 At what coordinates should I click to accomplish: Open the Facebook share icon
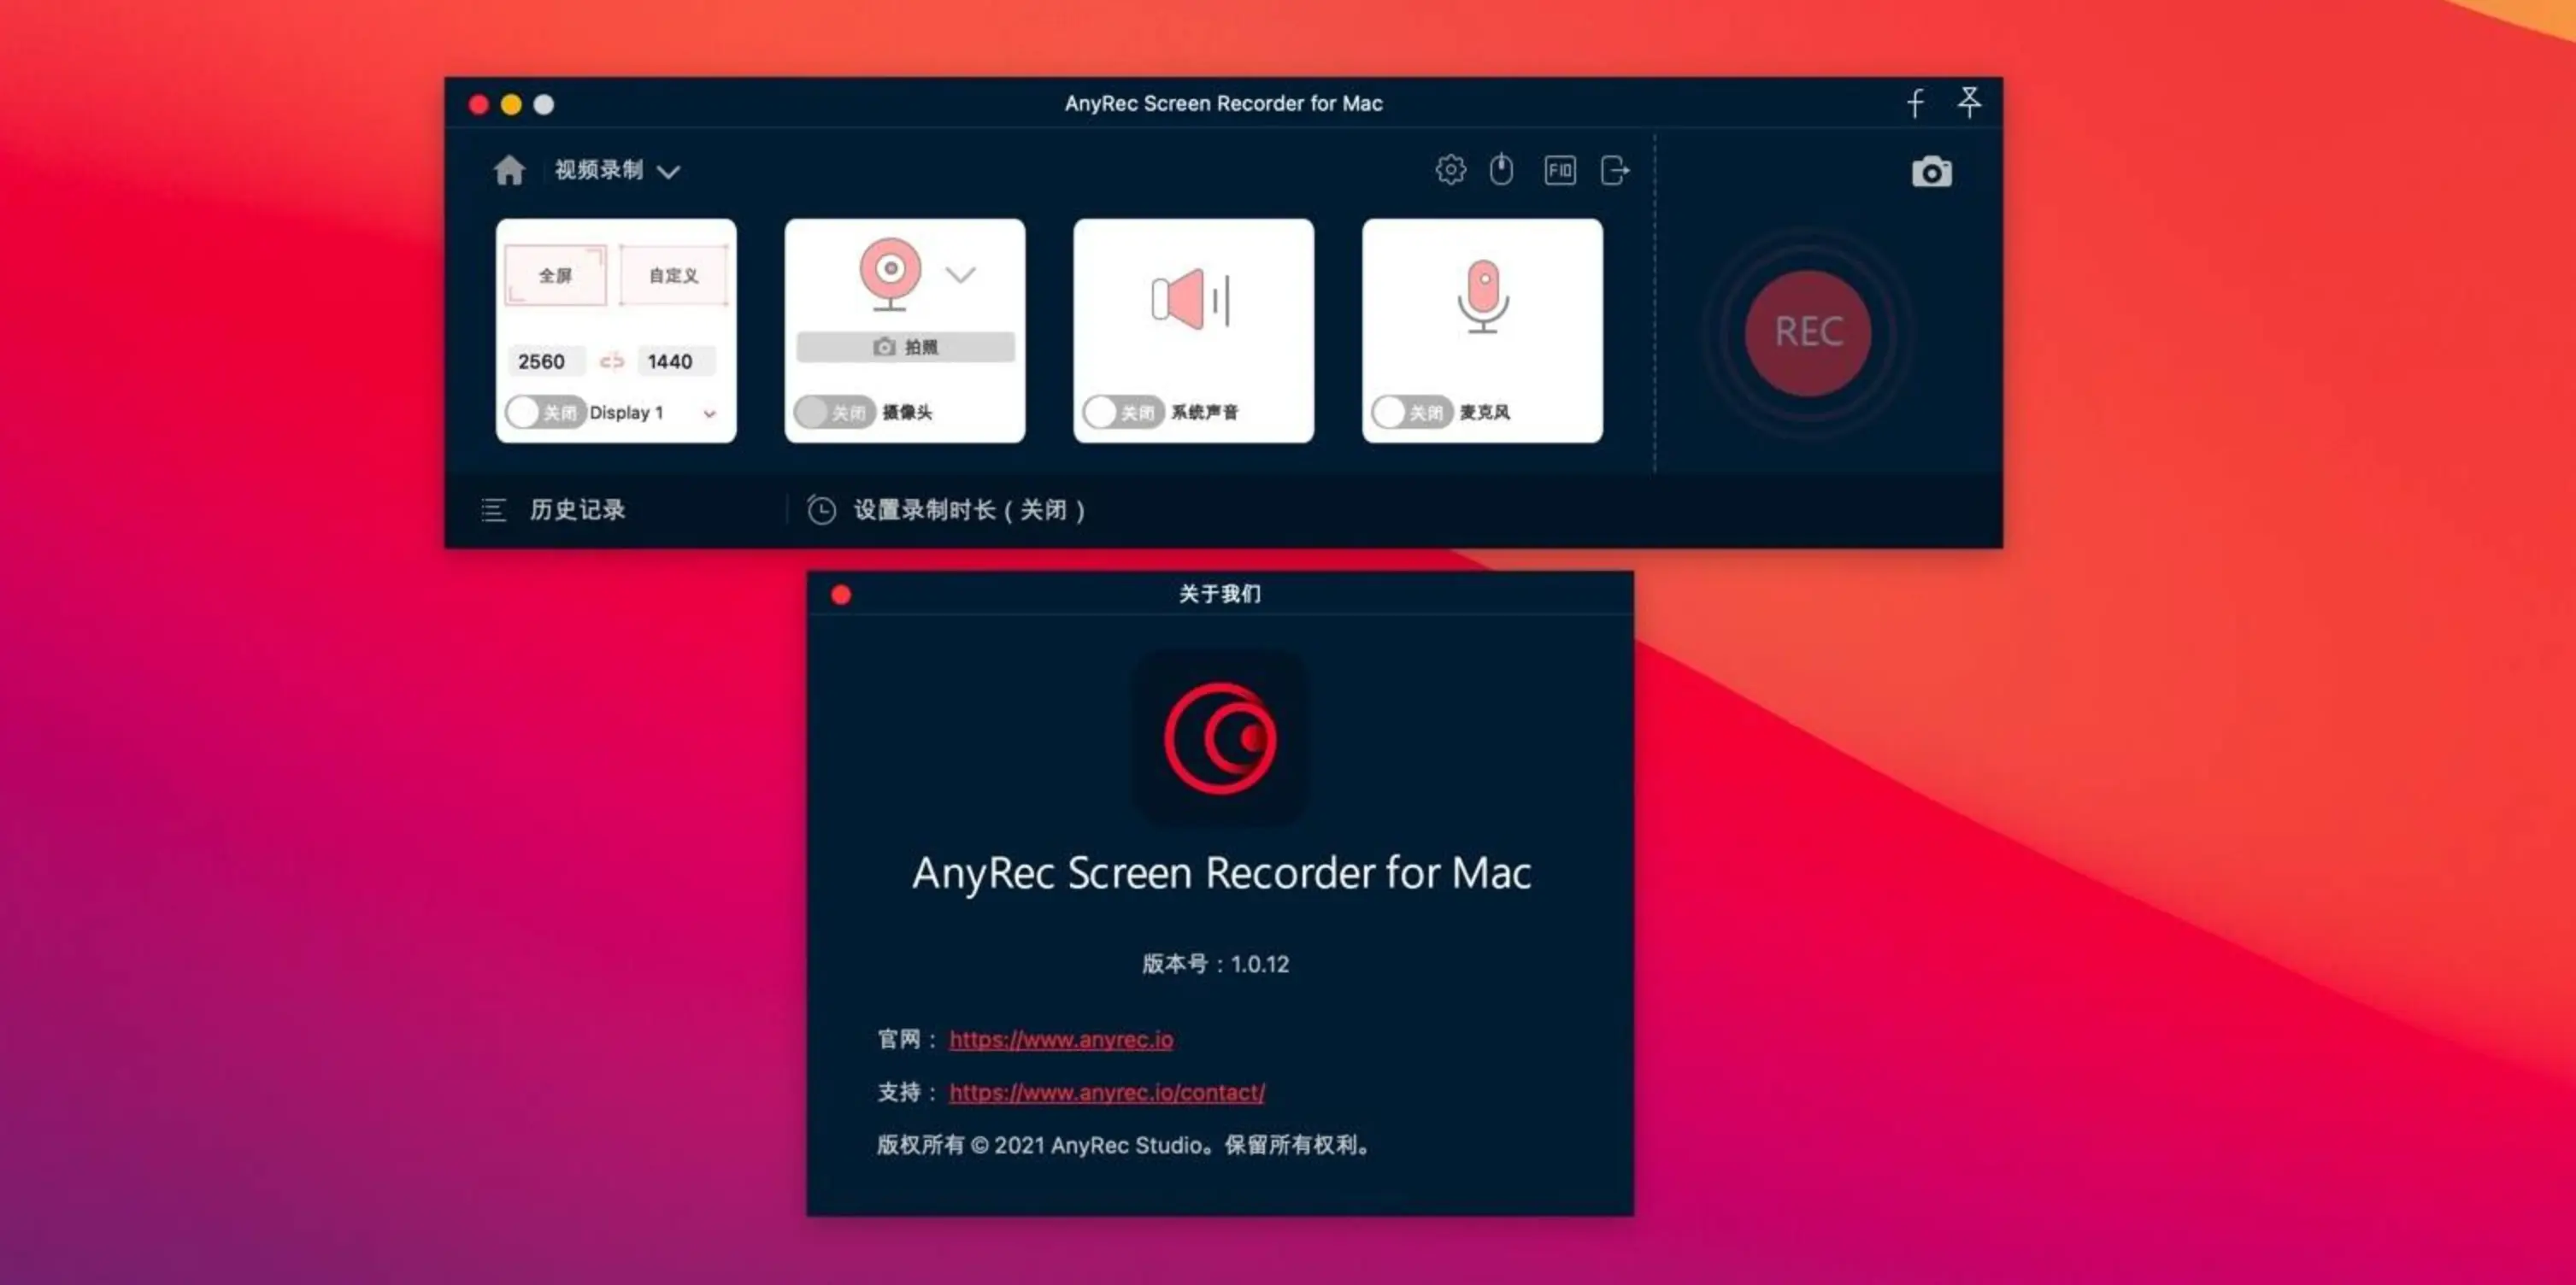[1915, 103]
